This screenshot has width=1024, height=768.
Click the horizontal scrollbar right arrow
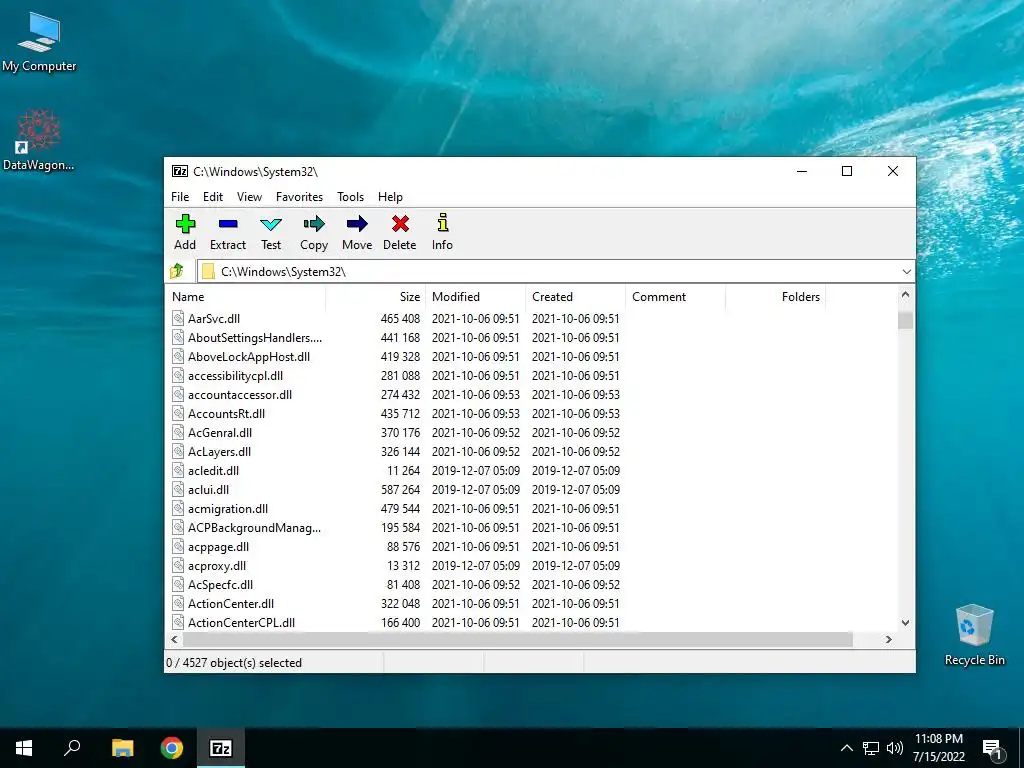tap(889, 639)
